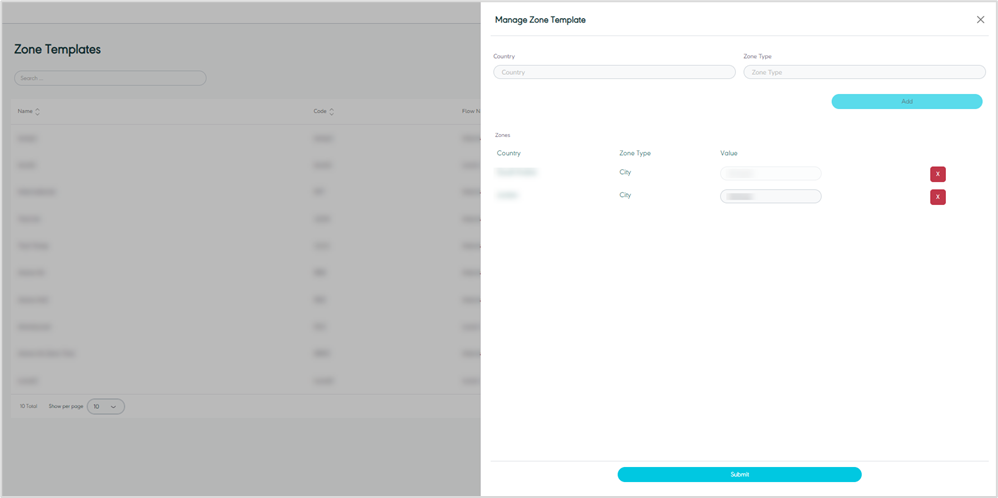
Task: Sort the table by Code column
Action: 331,111
